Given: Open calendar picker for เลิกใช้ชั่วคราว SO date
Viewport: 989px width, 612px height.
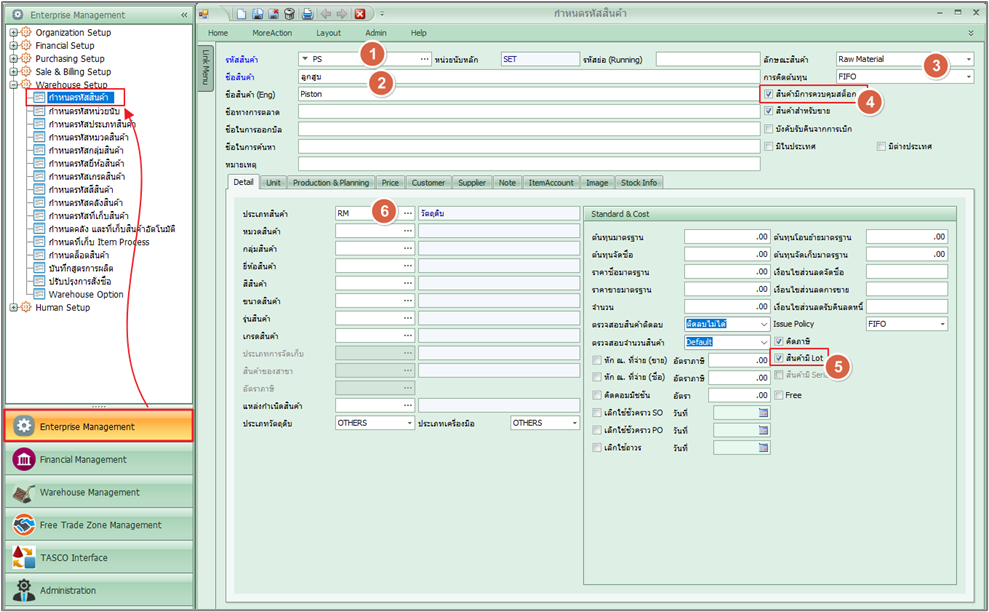Looking at the screenshot, I should click(763, 413).
